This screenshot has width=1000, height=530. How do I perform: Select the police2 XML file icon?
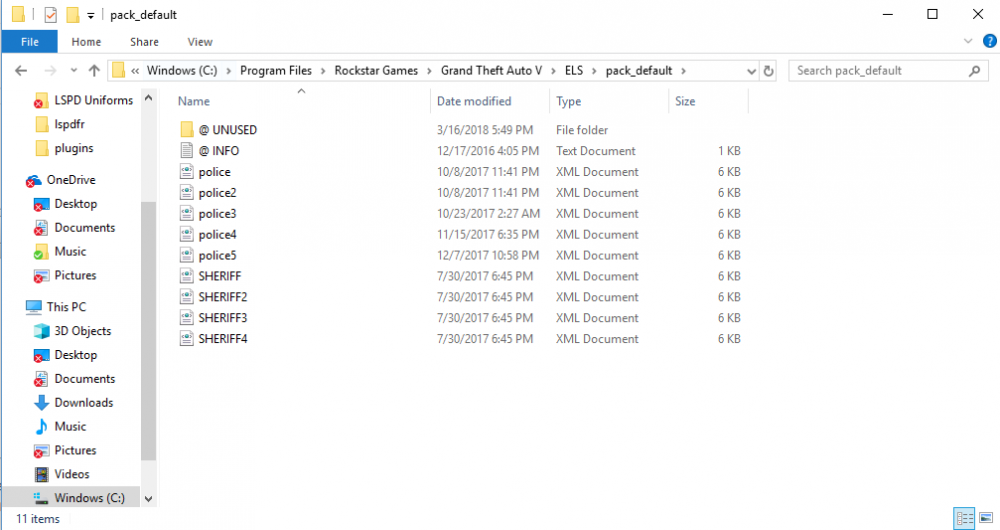[x=186, y=193]
